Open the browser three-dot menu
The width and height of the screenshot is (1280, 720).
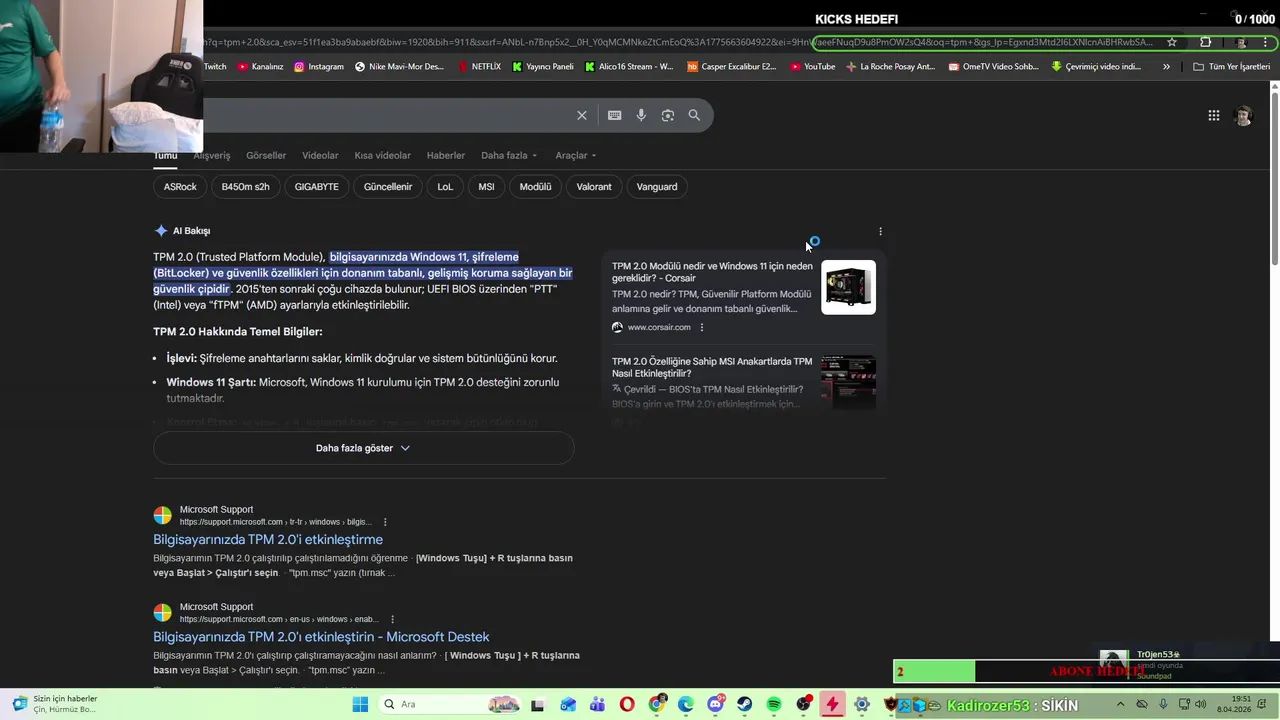coord(1266,42)
